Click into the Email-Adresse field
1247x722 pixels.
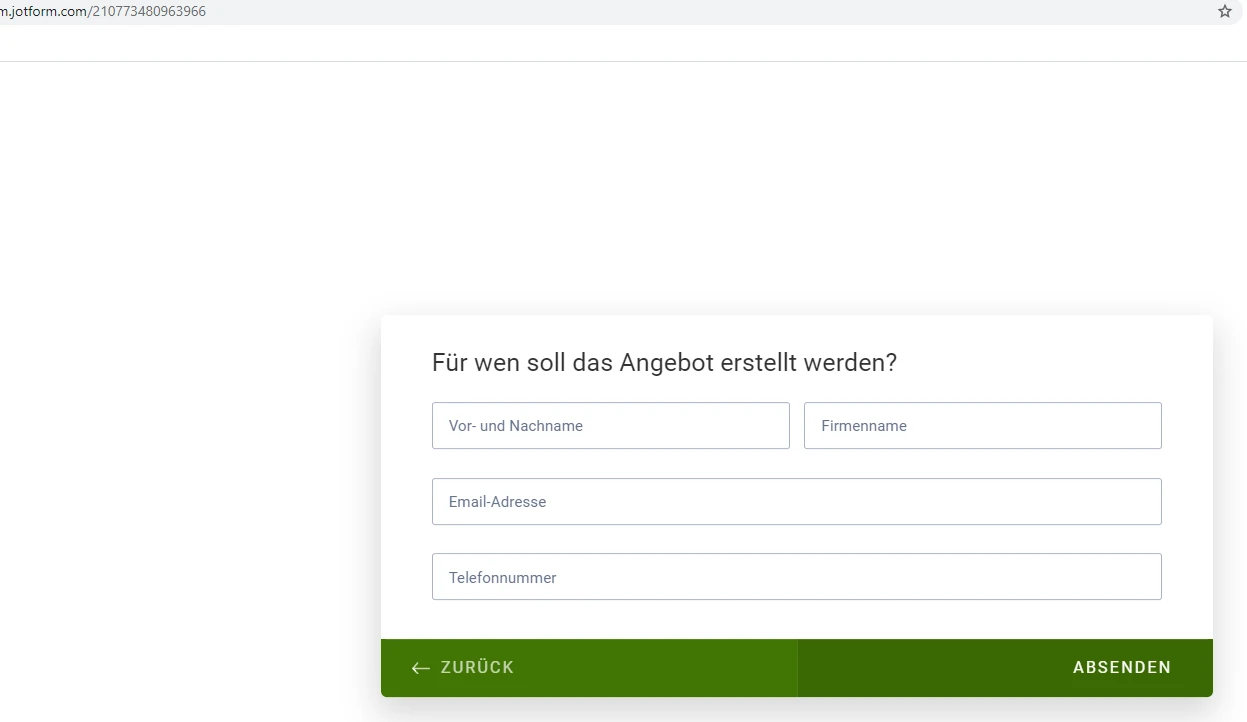click(796, 502)
